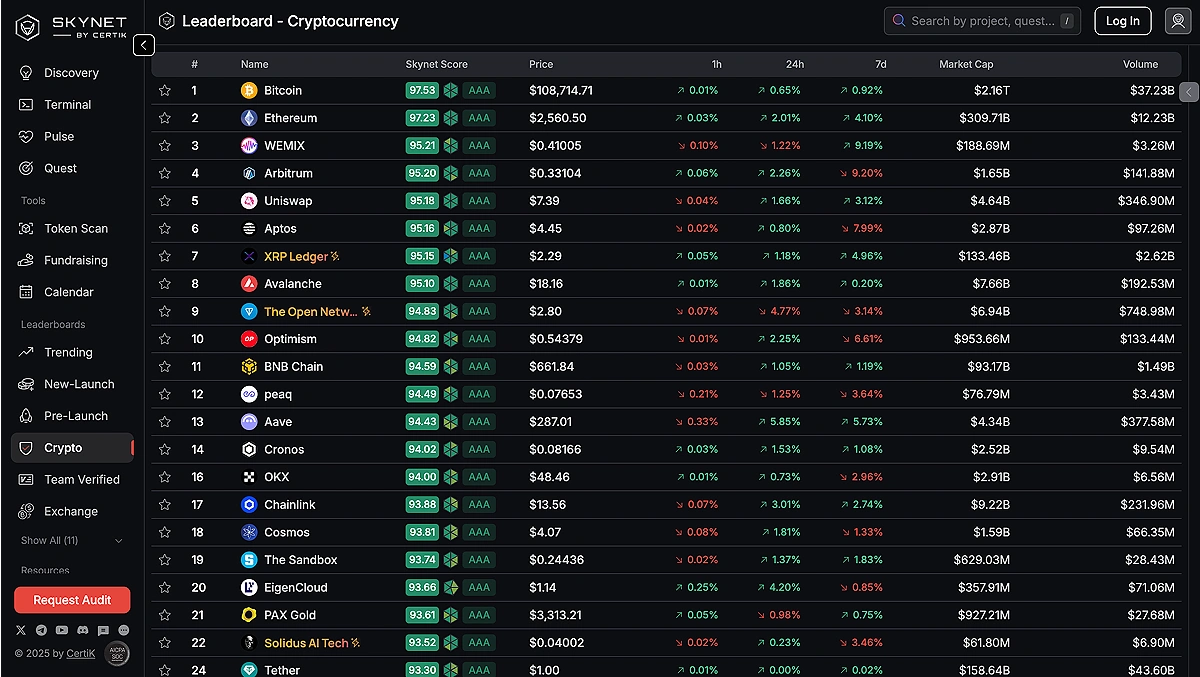
Task: Click the Bitcoin coin logo icon
Action: 249,90
